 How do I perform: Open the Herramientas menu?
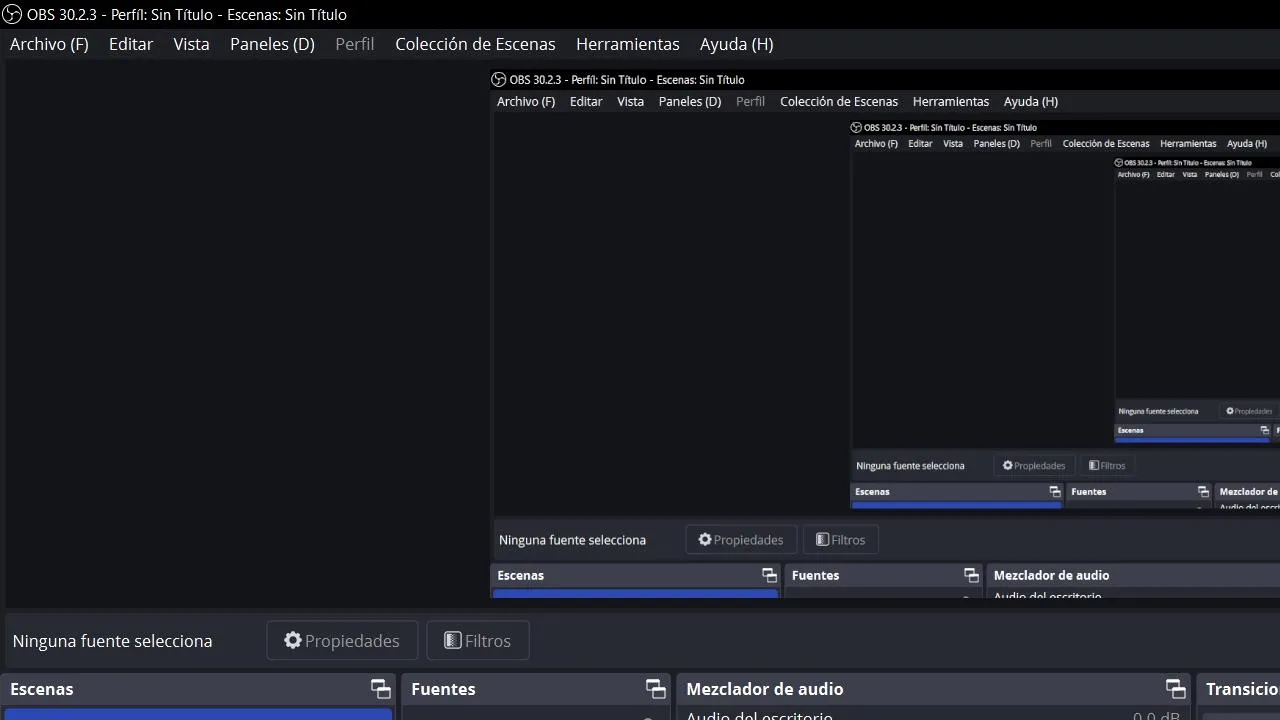[627, 44]
